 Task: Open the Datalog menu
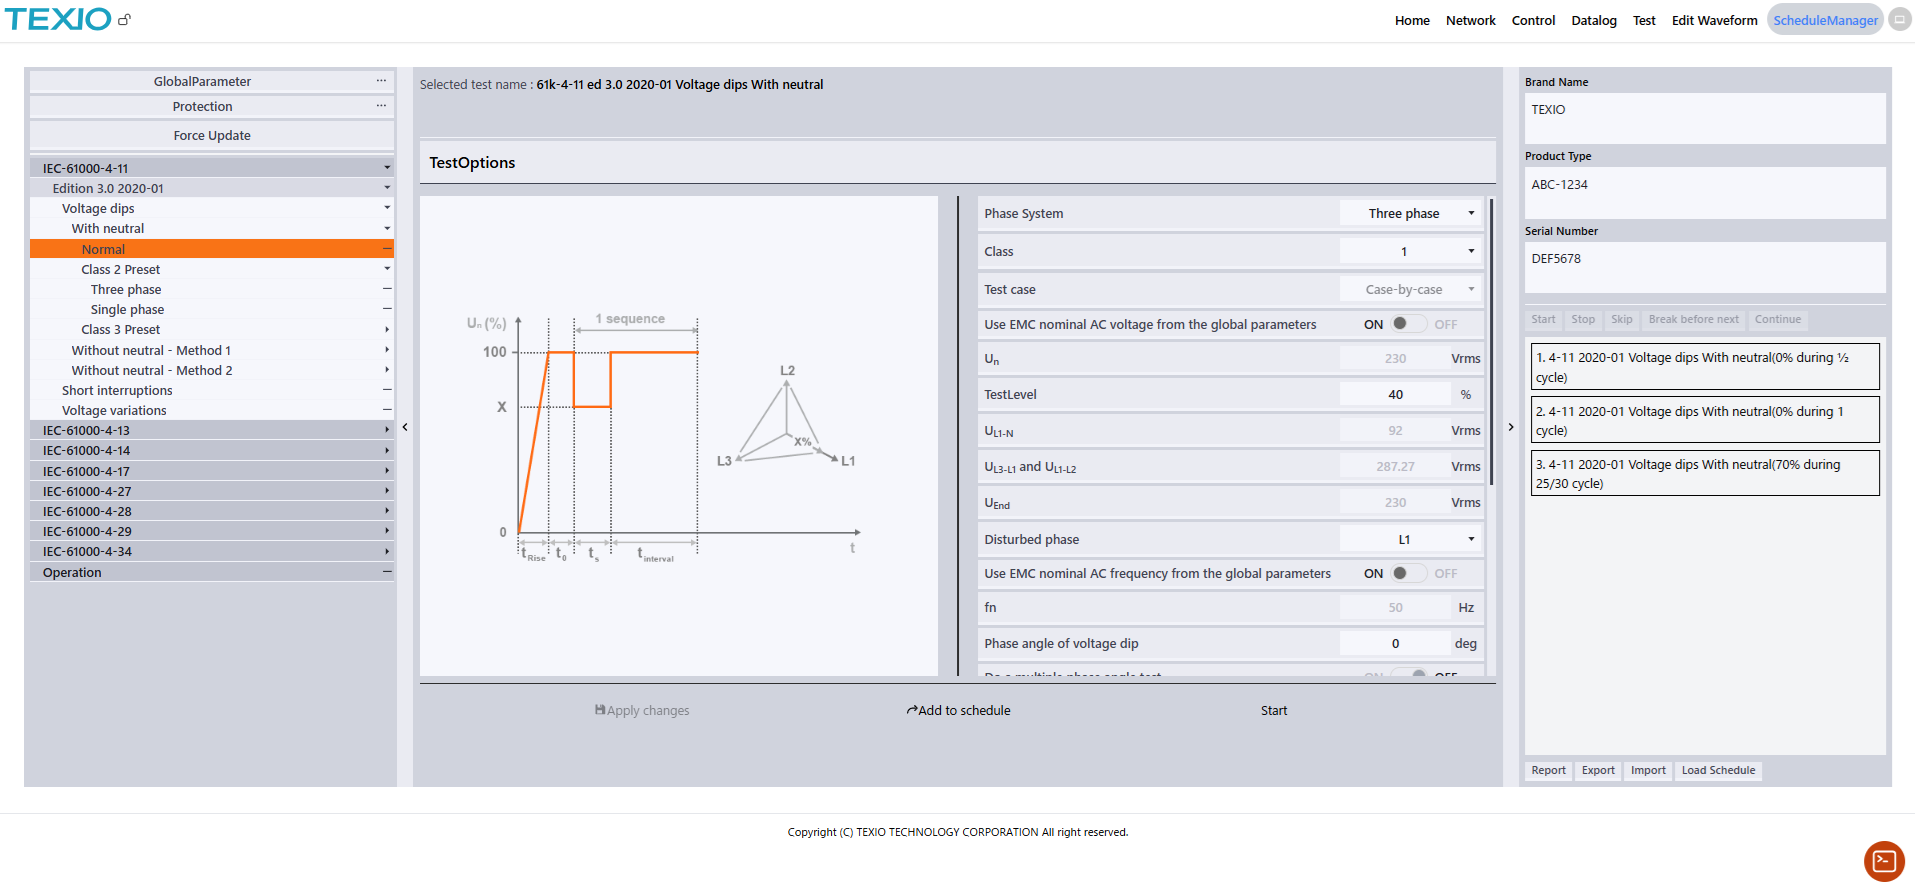[1593, 20]
